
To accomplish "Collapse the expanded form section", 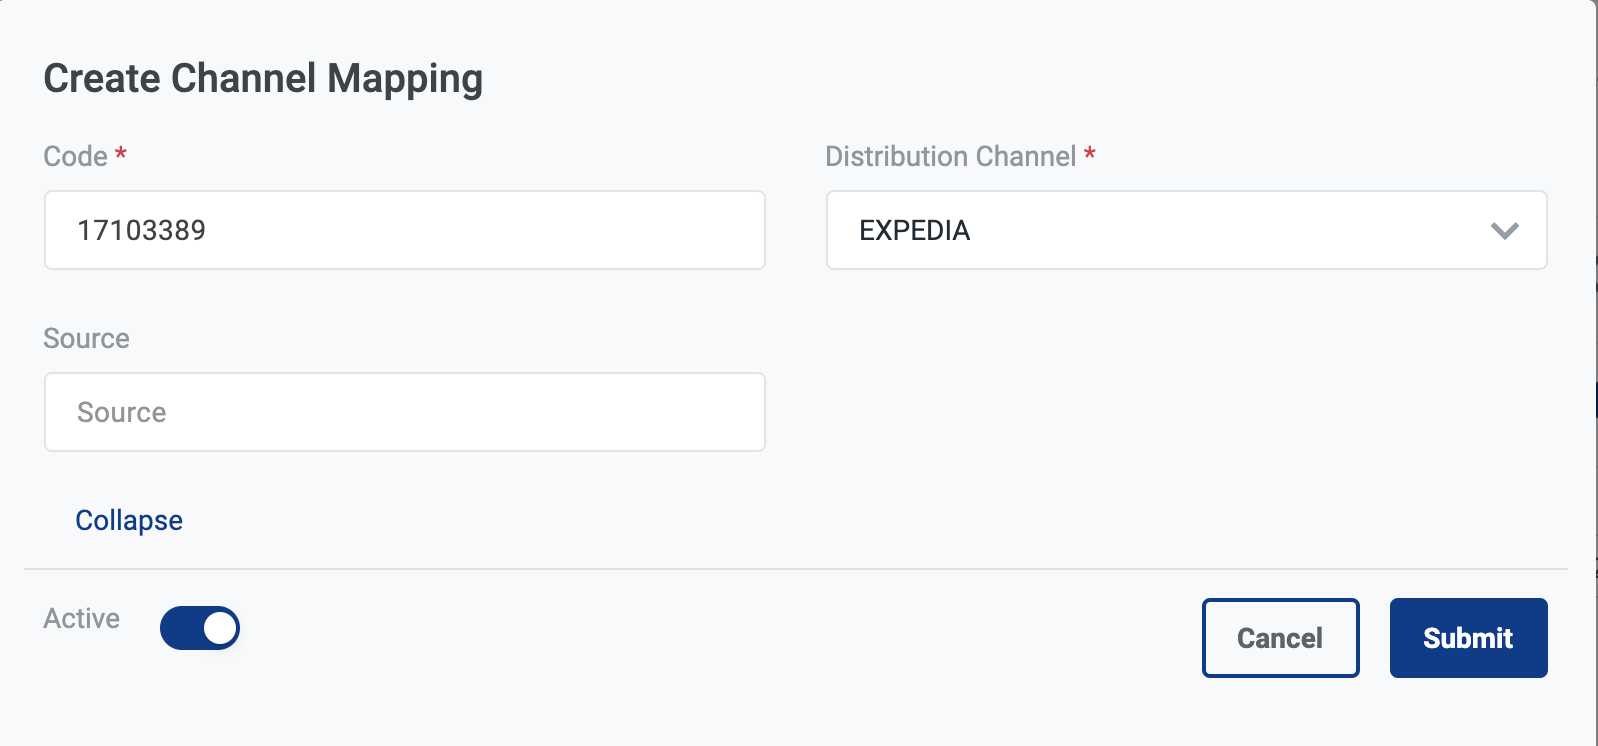I will (x=129, y=520).
